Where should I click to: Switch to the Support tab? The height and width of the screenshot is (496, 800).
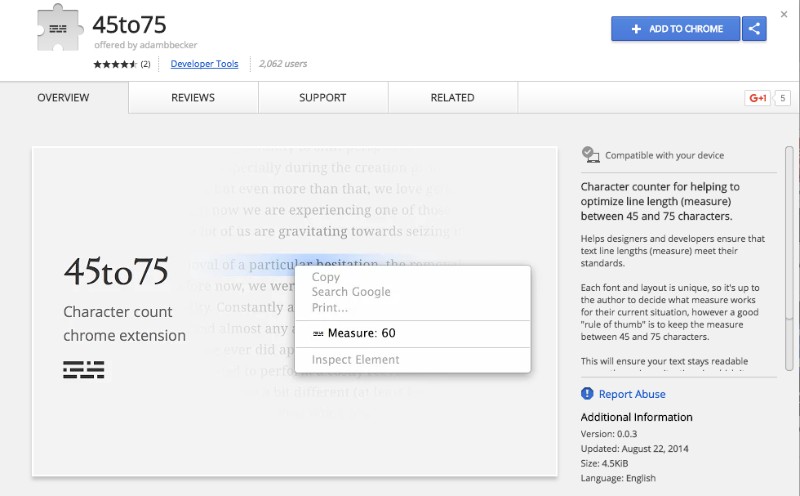click(323, 97)
